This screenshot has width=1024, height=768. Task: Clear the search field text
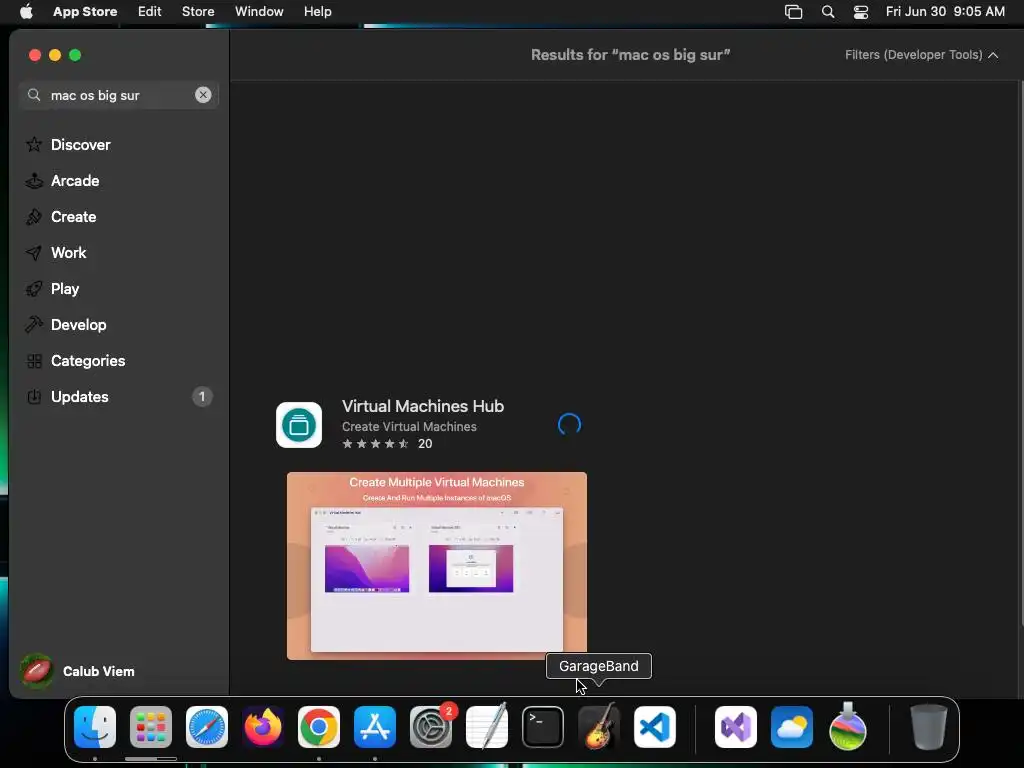[x=203, y=95]
